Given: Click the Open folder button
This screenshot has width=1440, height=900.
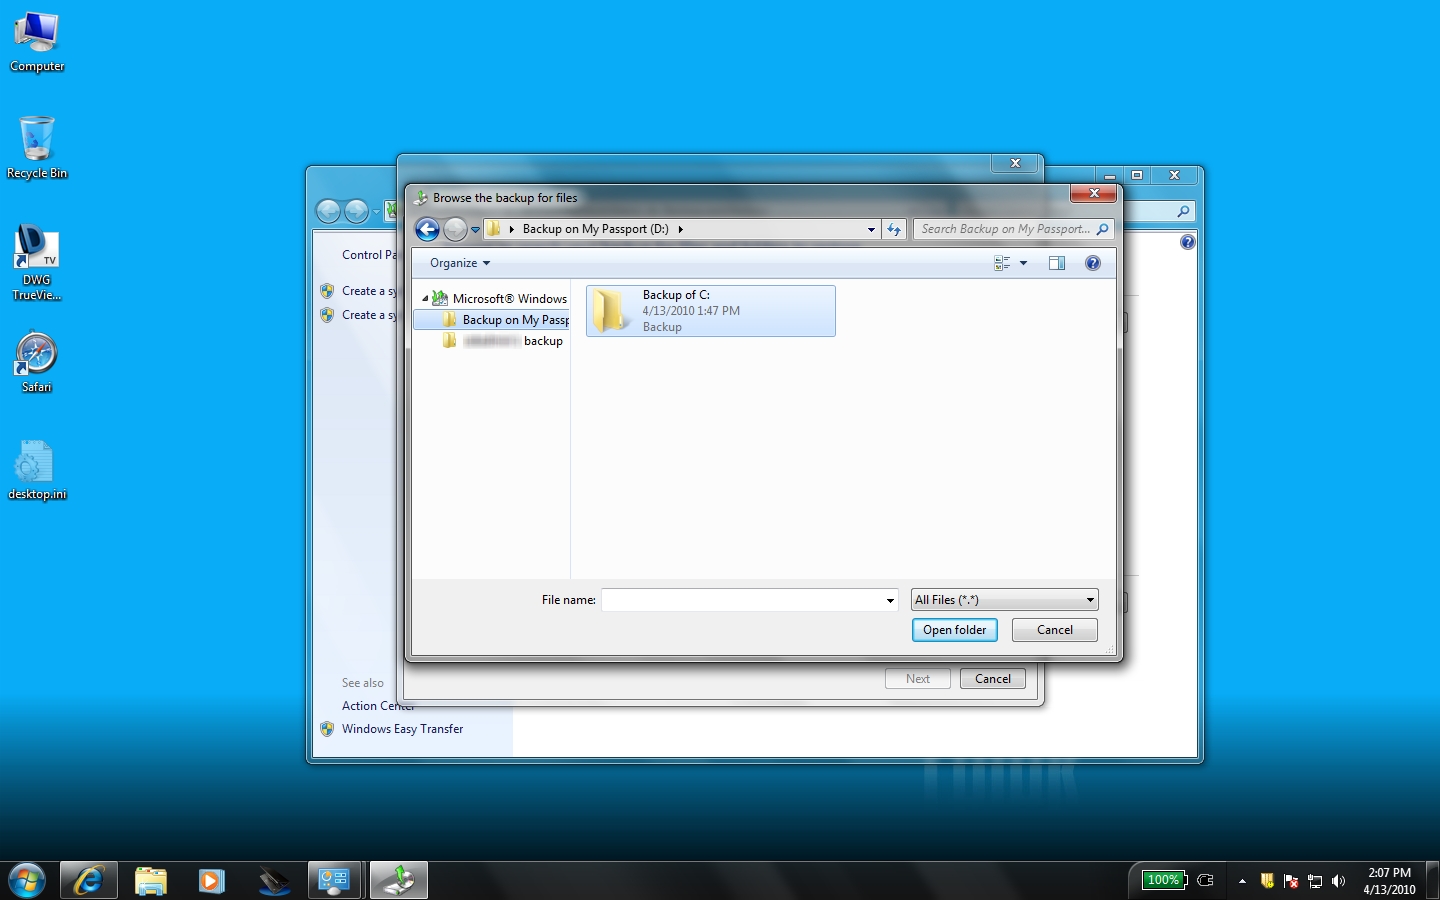Looking at the screenshot, I should click(x=954, y=630).
